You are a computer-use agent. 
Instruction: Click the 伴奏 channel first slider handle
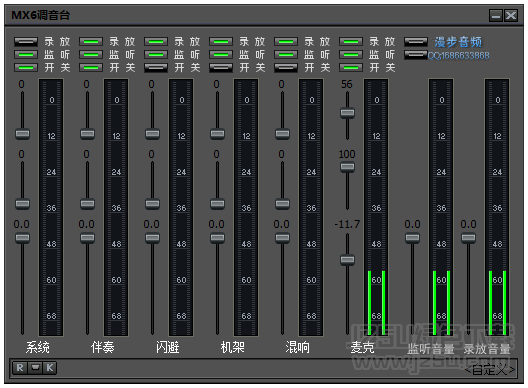coord(88,134)
